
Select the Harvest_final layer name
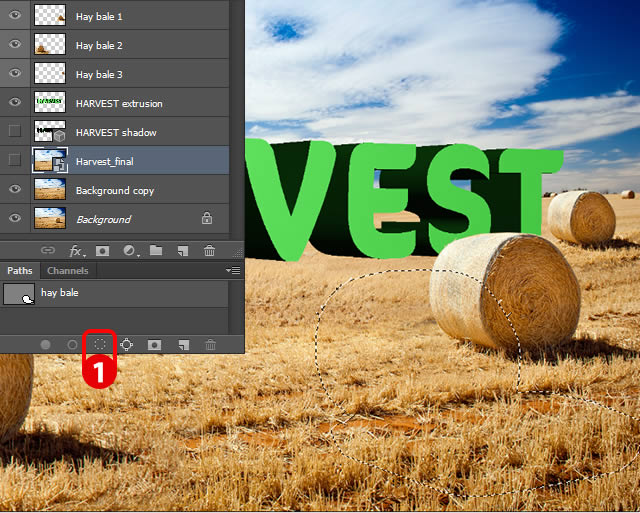[105, 162]
